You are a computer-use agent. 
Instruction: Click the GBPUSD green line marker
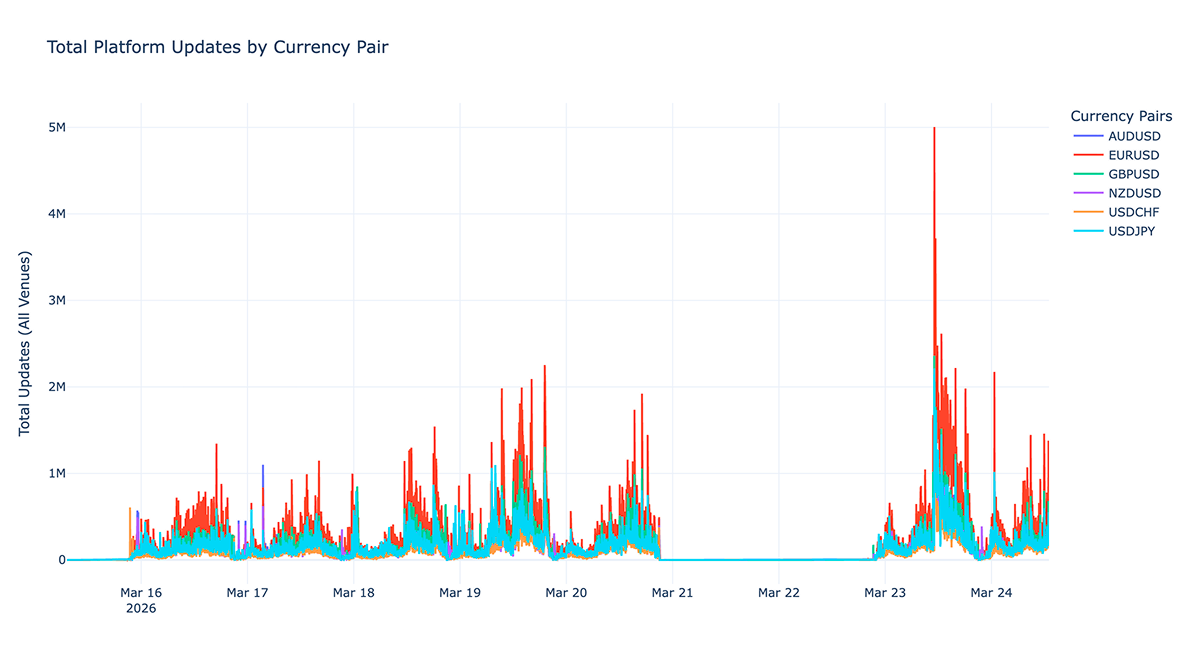point(1087,174)
